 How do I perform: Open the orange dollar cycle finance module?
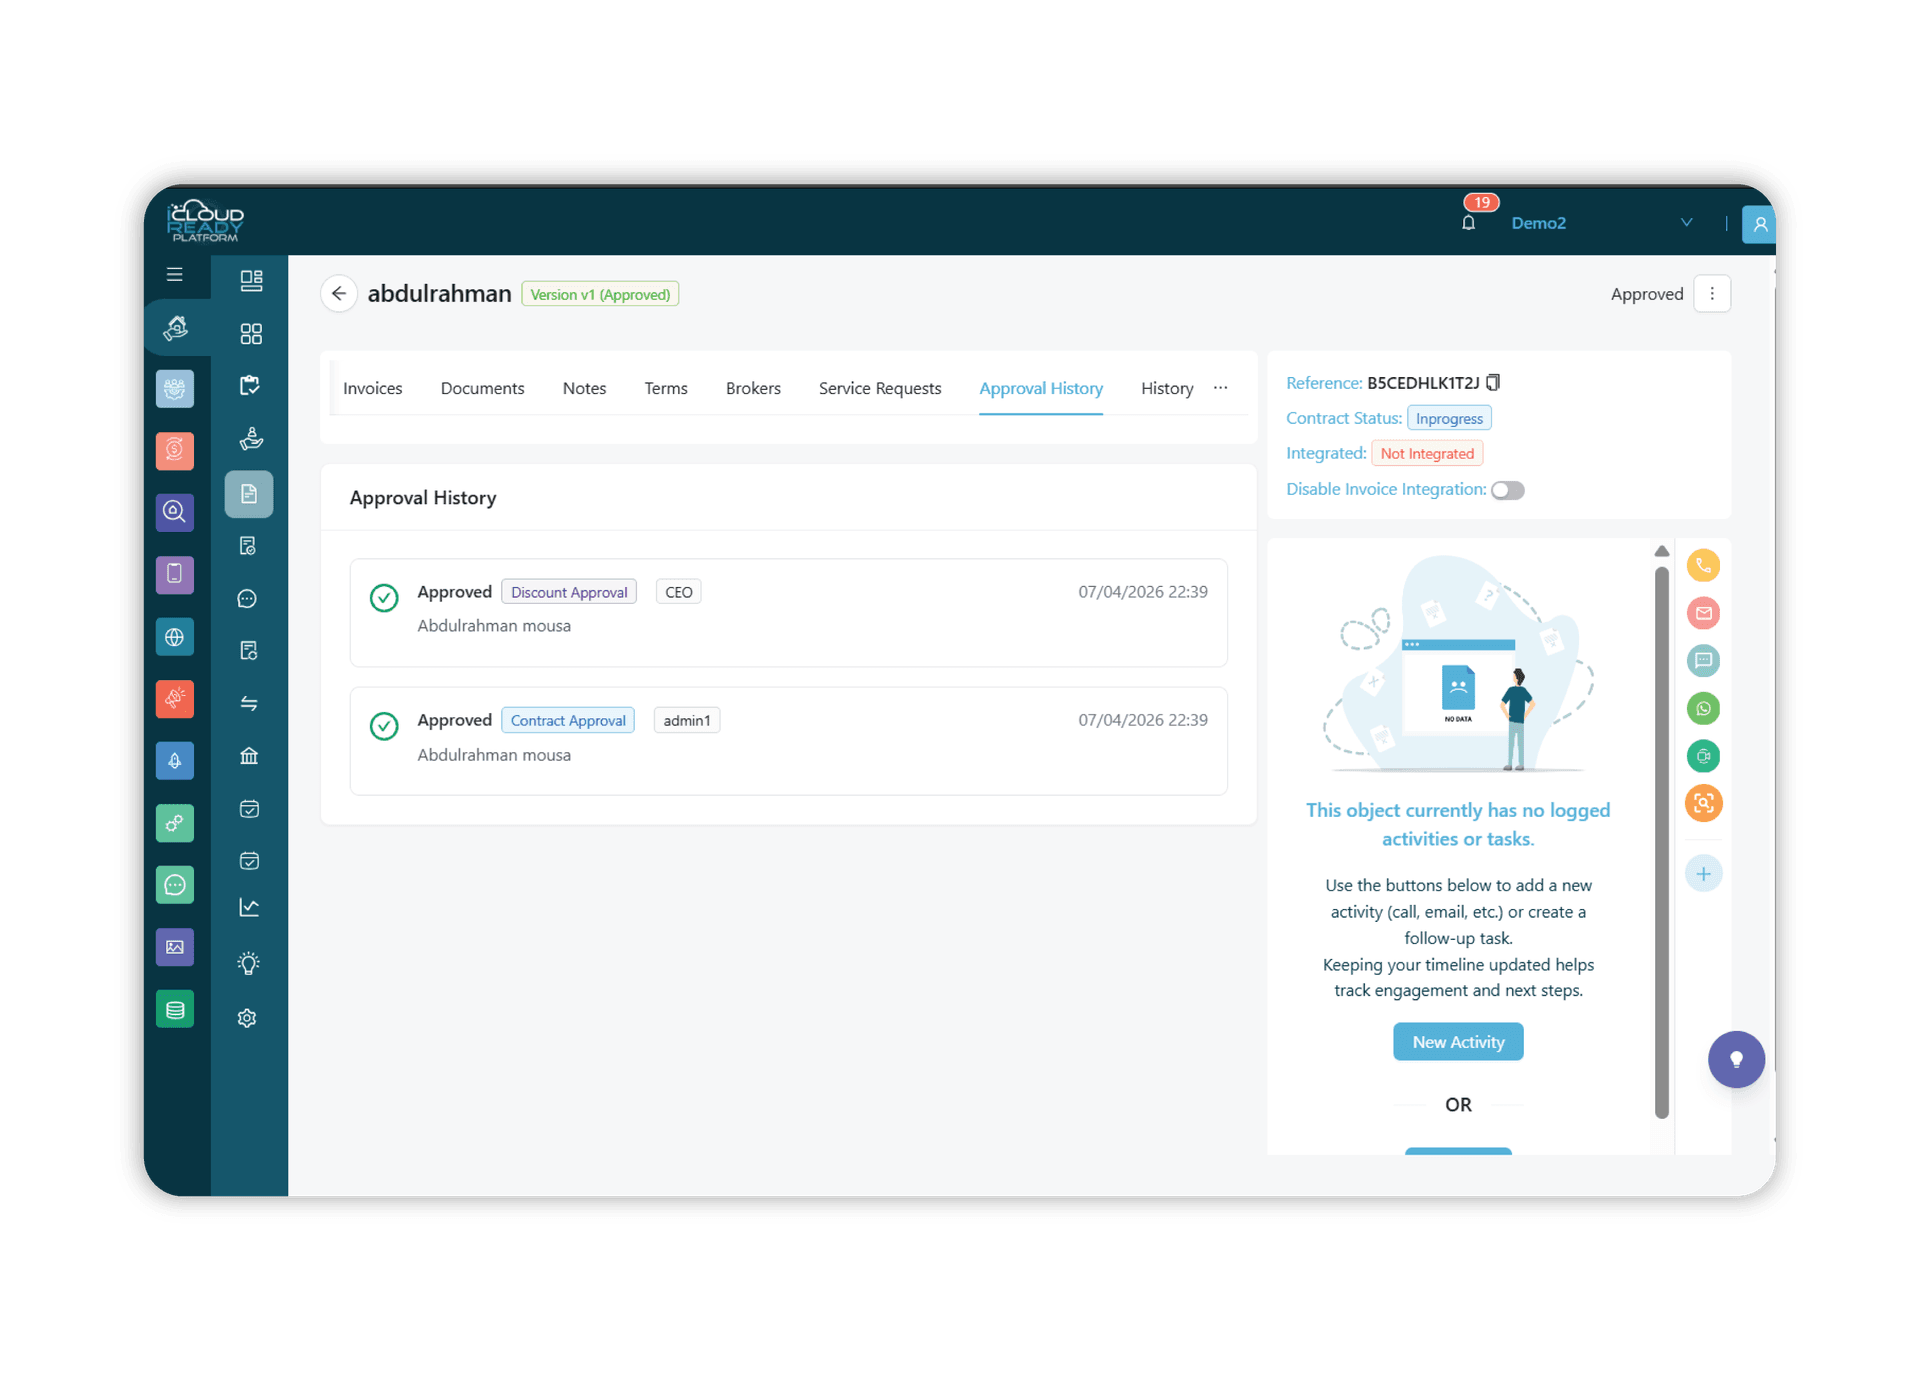[175, 451]
